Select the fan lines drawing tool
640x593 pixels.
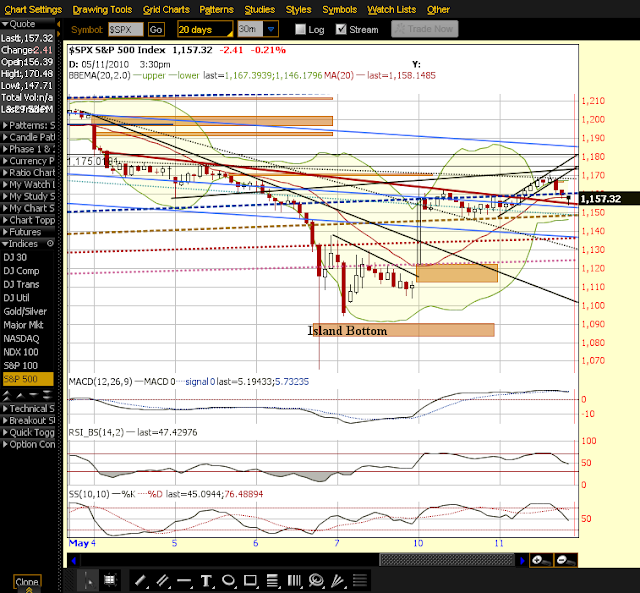pos(338,580)
